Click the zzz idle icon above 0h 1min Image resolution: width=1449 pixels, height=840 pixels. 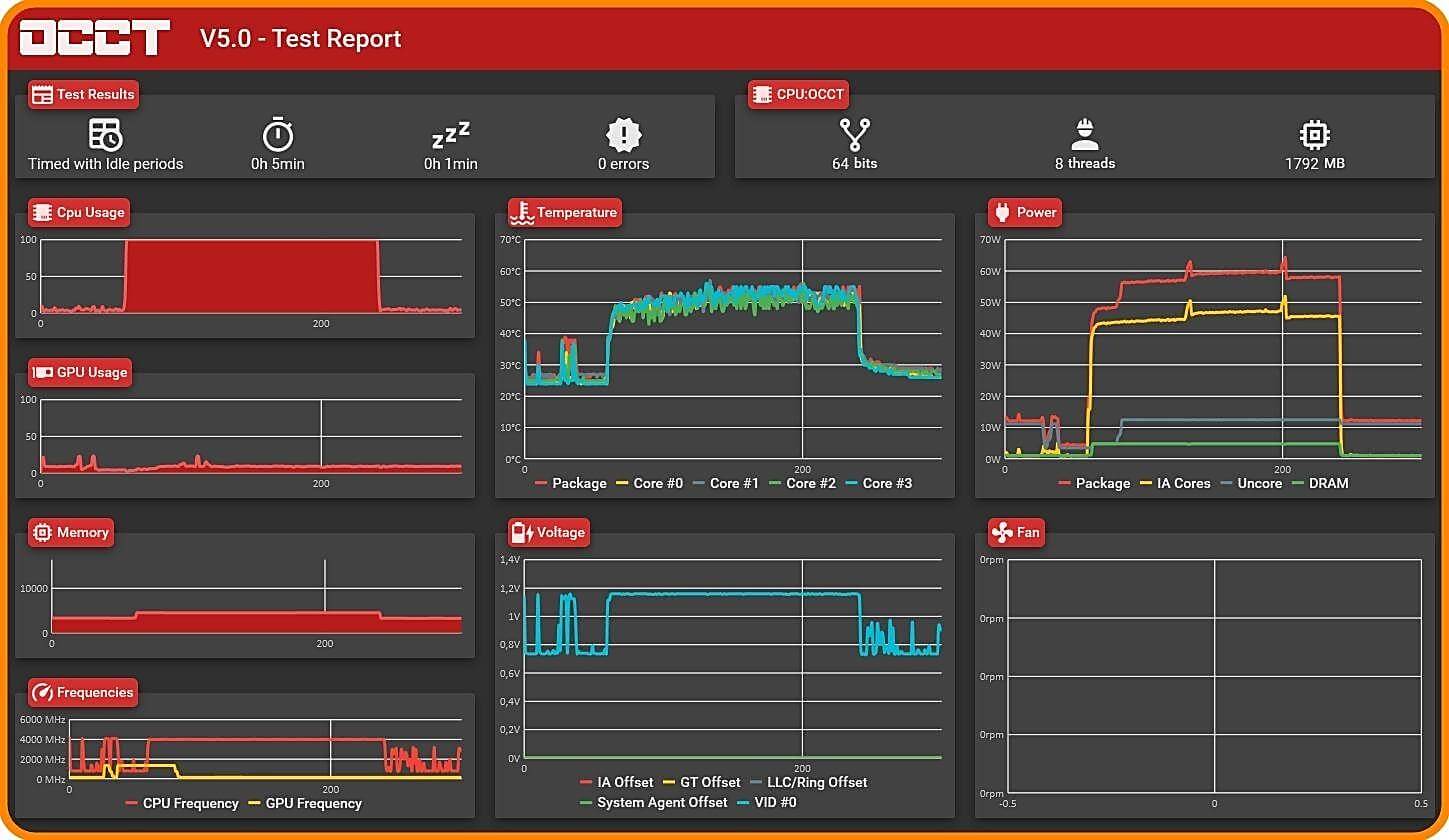click(x=450, y=136)
